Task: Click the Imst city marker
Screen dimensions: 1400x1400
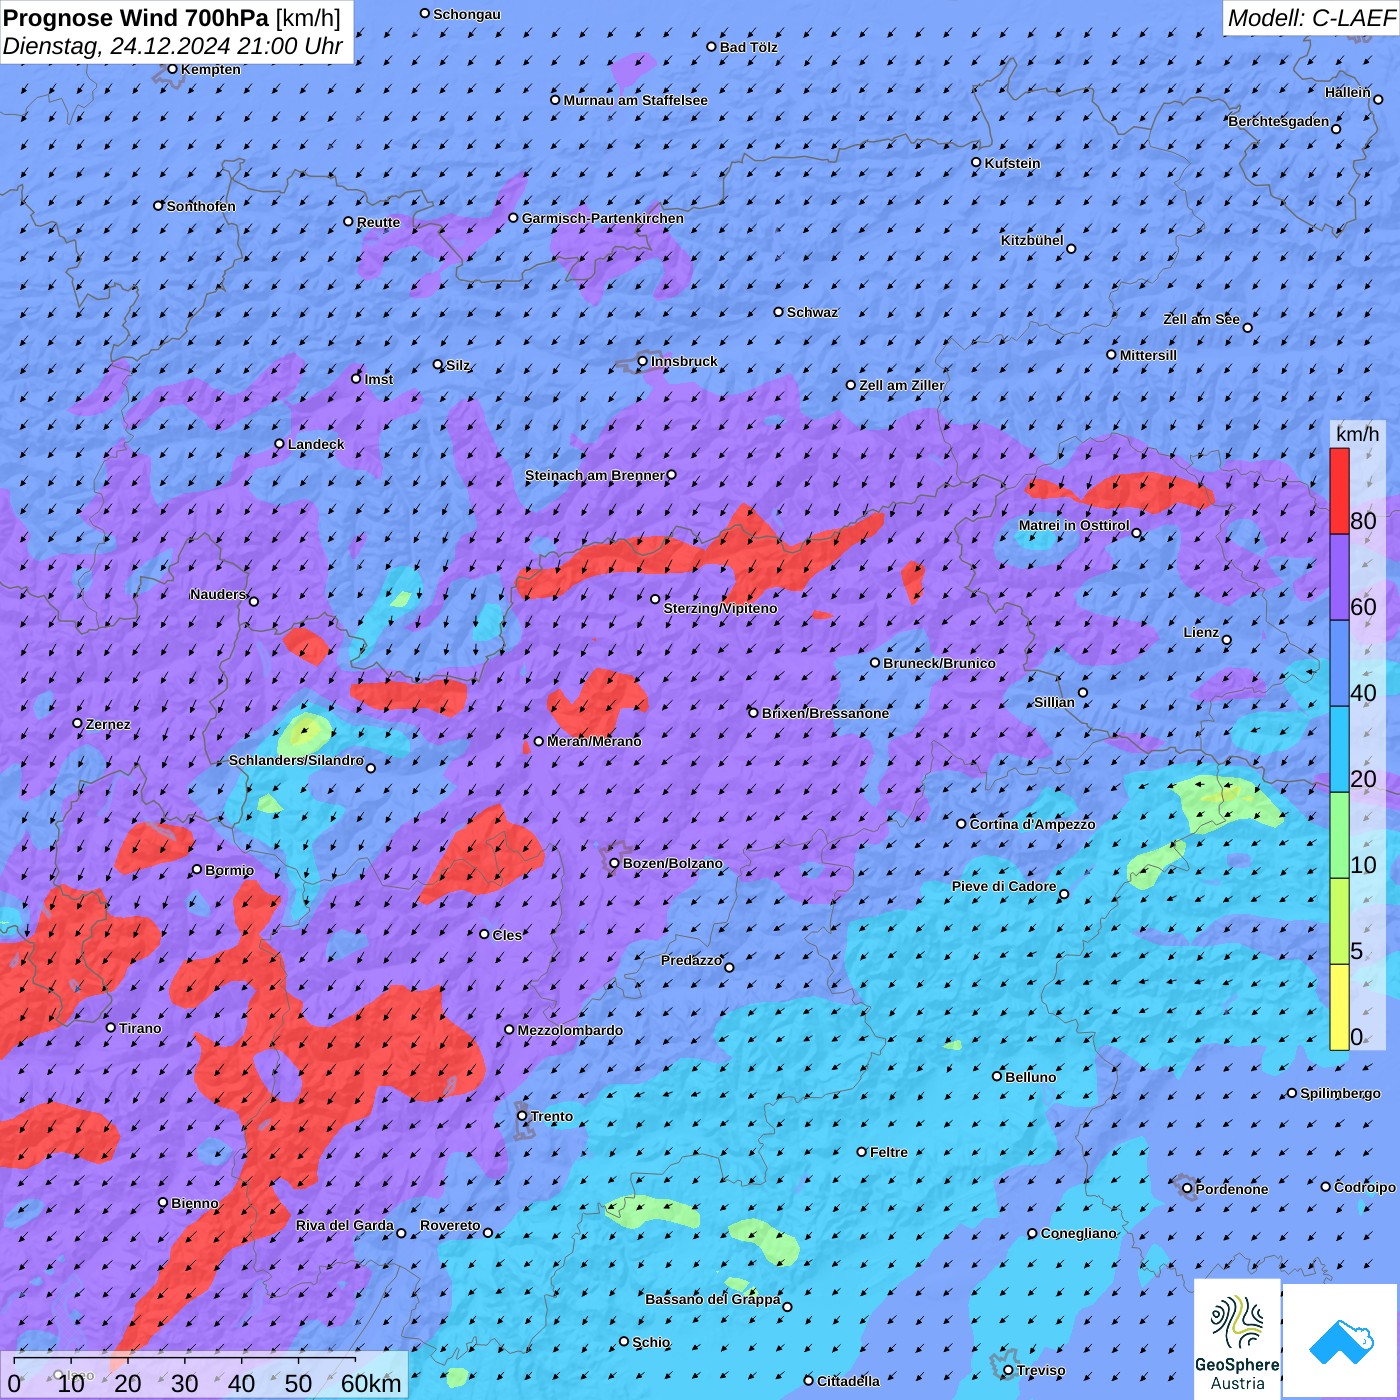Action: tap(356, 379)
